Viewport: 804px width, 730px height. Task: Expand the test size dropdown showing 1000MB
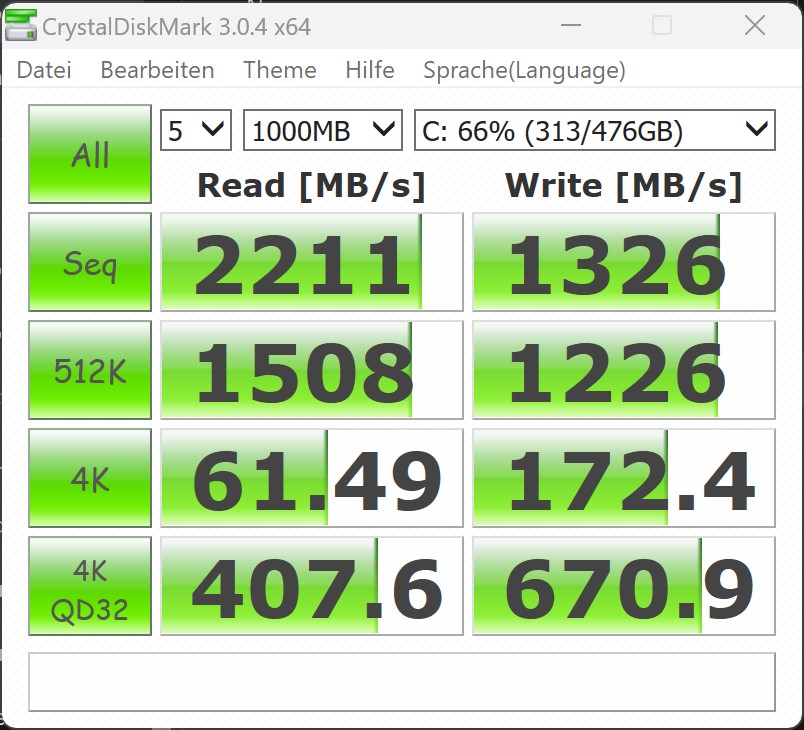(x=323, y=130)
